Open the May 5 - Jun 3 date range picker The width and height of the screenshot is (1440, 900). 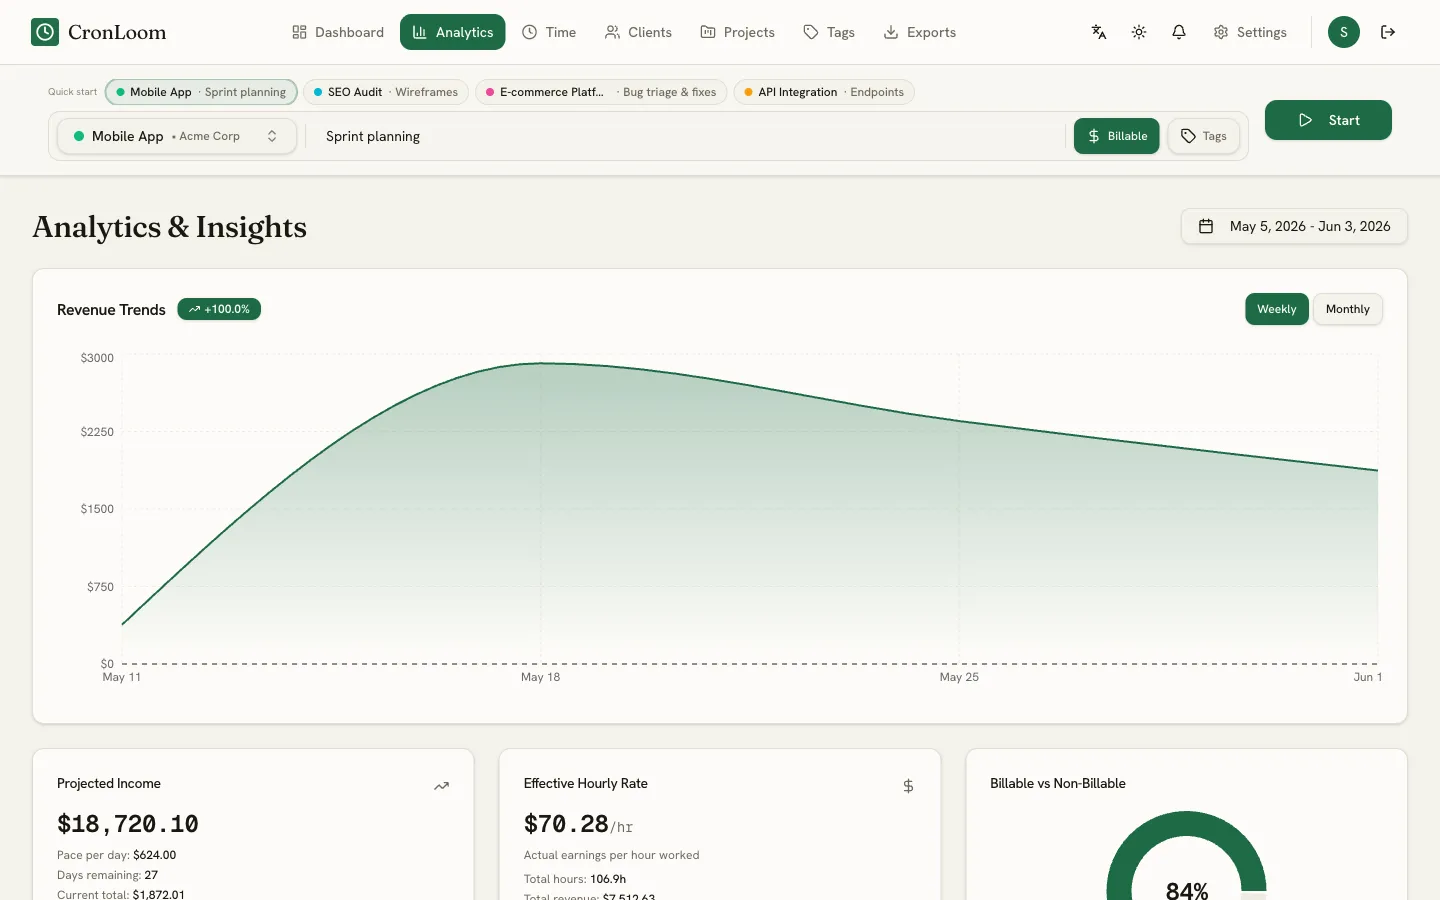(1294, 226)
